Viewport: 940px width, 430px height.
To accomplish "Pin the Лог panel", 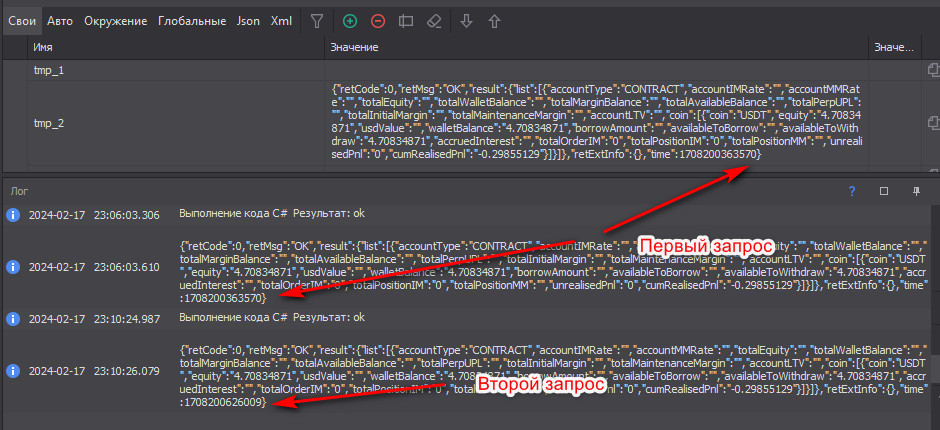I will tap(916, 191).
